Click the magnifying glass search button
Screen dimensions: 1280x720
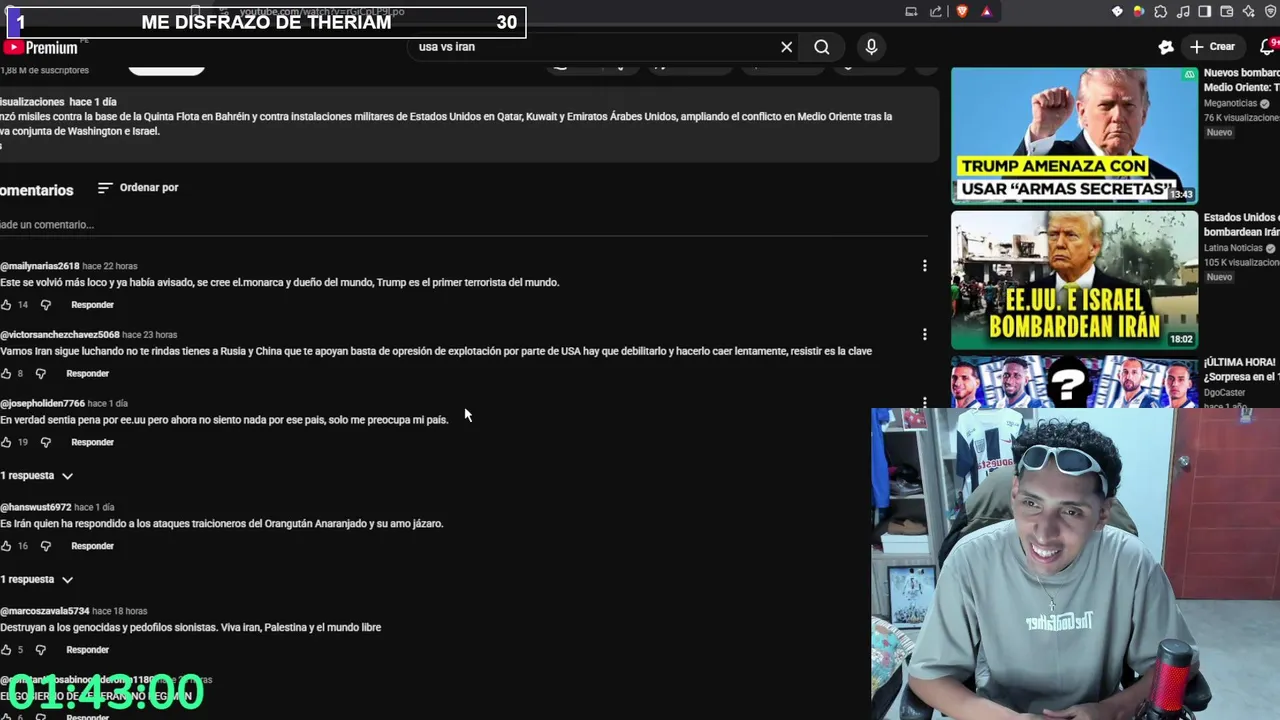(822, 47)
